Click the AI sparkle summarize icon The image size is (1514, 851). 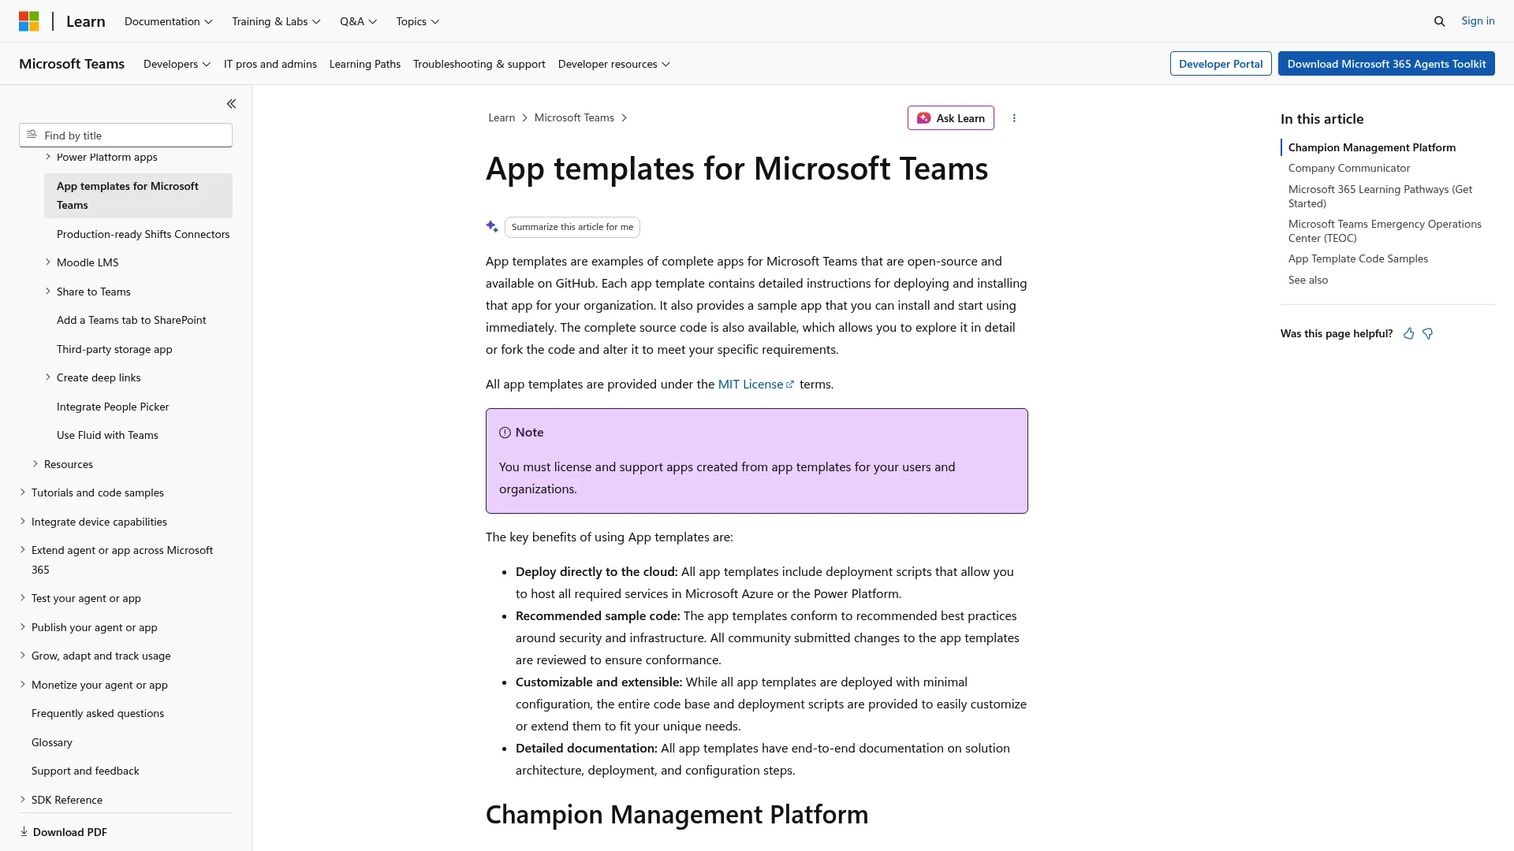492,227
